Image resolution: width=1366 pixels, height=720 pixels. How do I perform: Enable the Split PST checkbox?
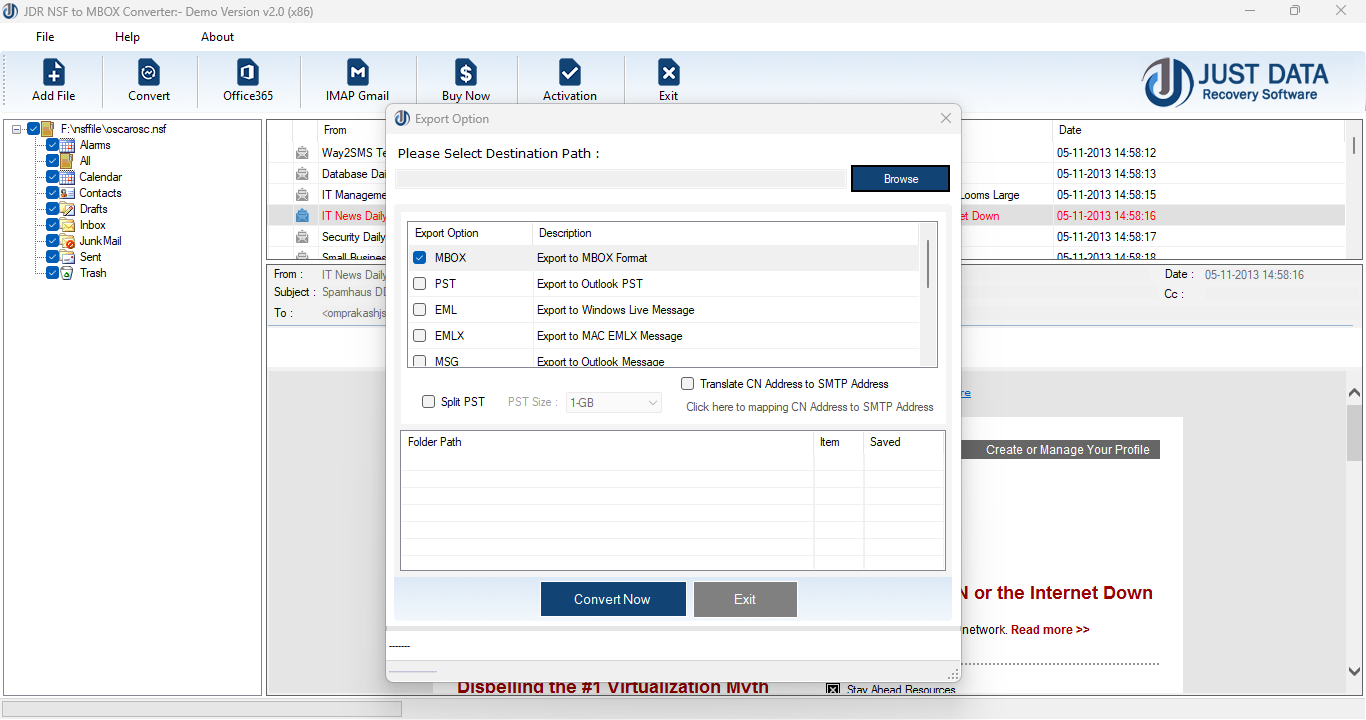coord(429,402)
